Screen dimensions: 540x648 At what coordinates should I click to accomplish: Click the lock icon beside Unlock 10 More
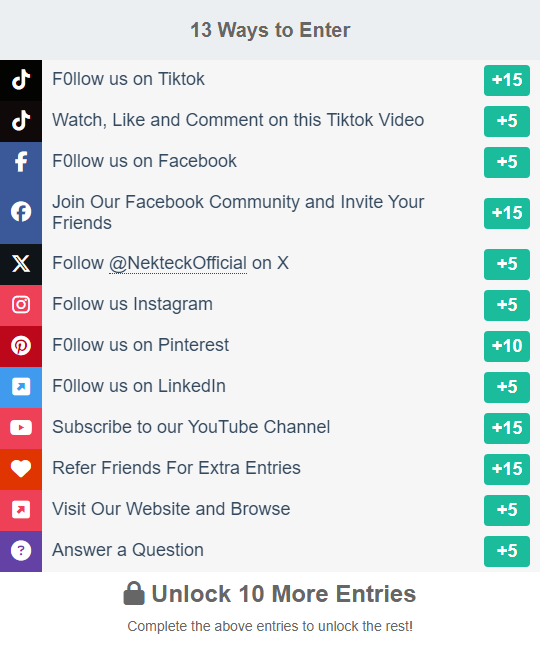tap(134, 593)
